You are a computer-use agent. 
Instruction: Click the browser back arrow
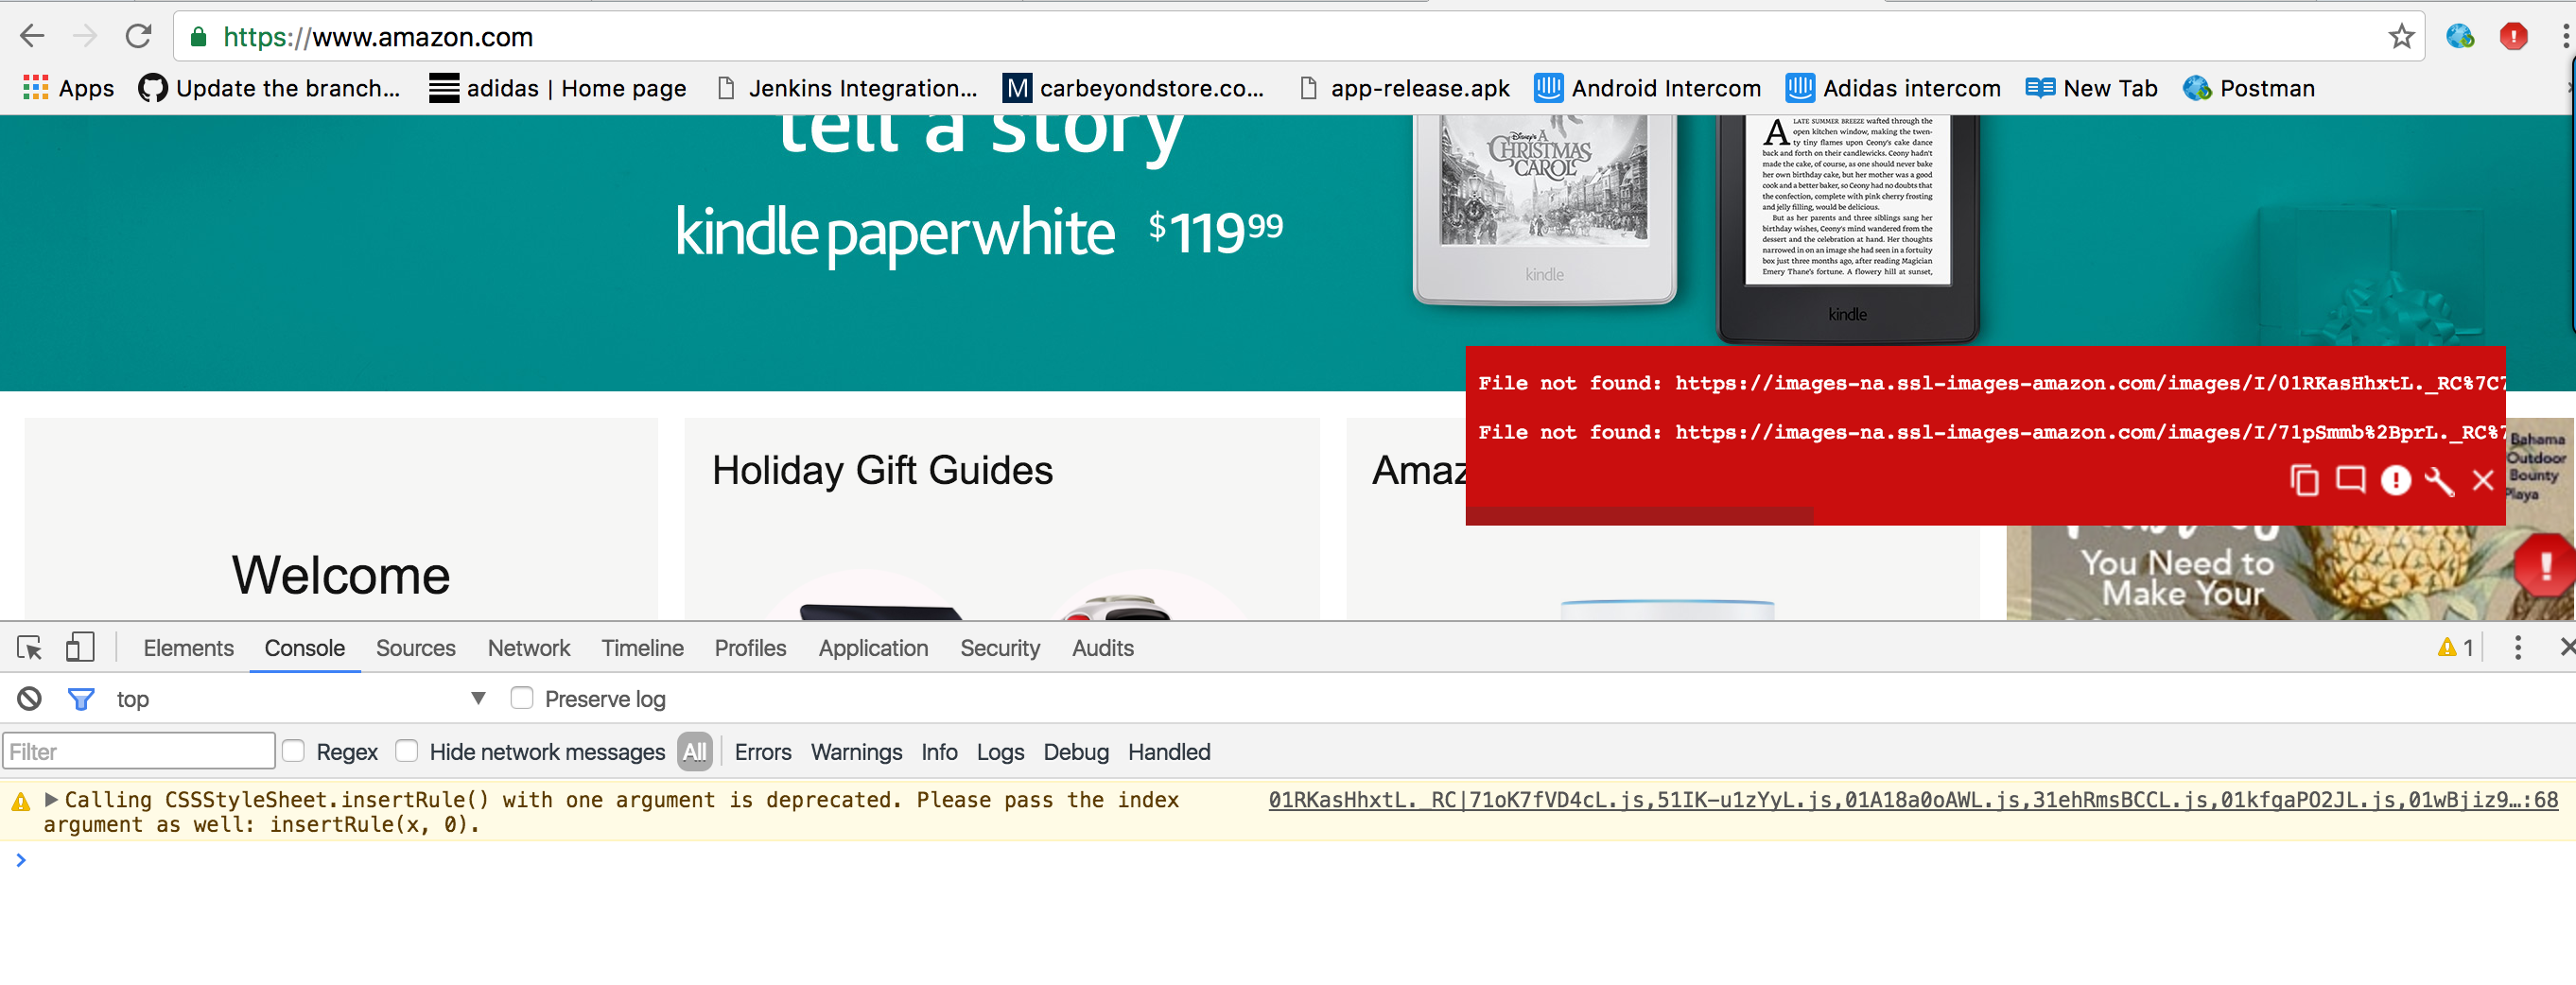click(x=32, y=37)
